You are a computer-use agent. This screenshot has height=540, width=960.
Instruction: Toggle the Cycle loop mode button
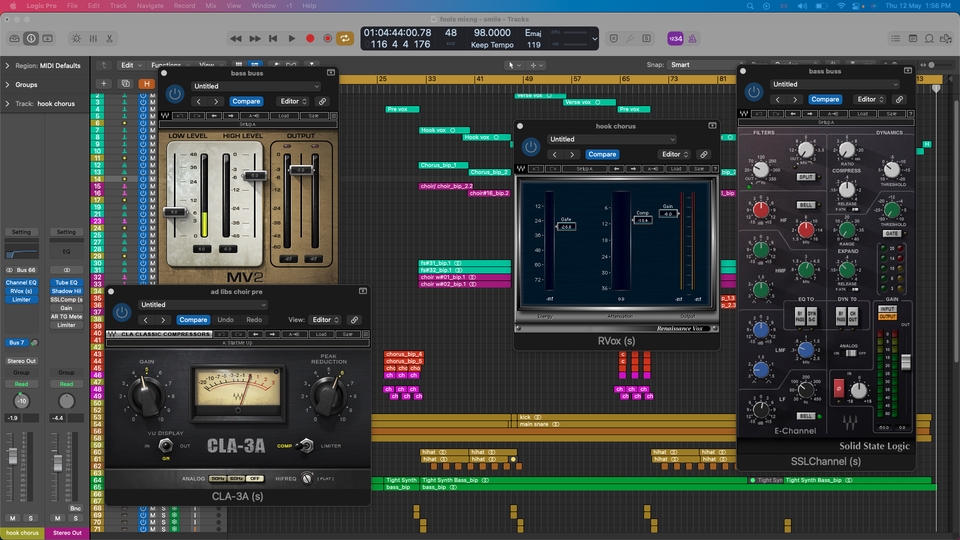pyautogui.click(x=345, y=39)
